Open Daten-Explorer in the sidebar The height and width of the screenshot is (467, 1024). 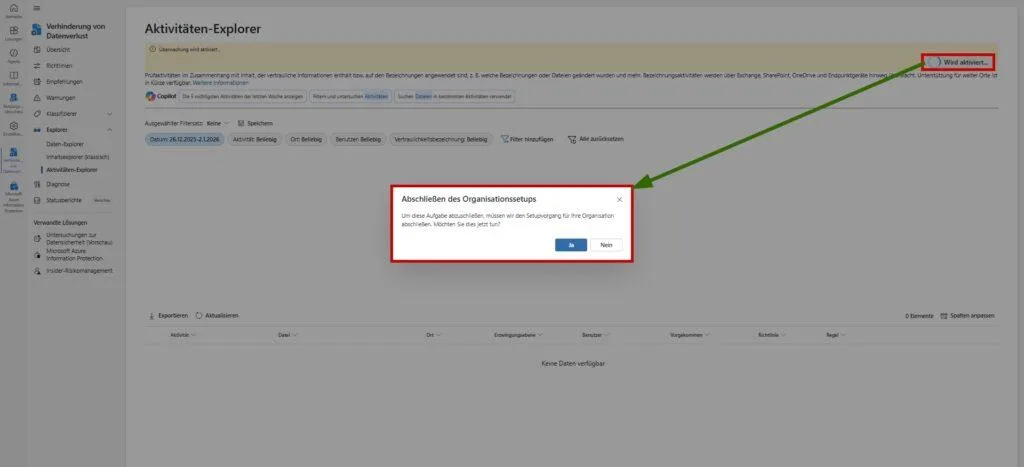coord(65,145)
